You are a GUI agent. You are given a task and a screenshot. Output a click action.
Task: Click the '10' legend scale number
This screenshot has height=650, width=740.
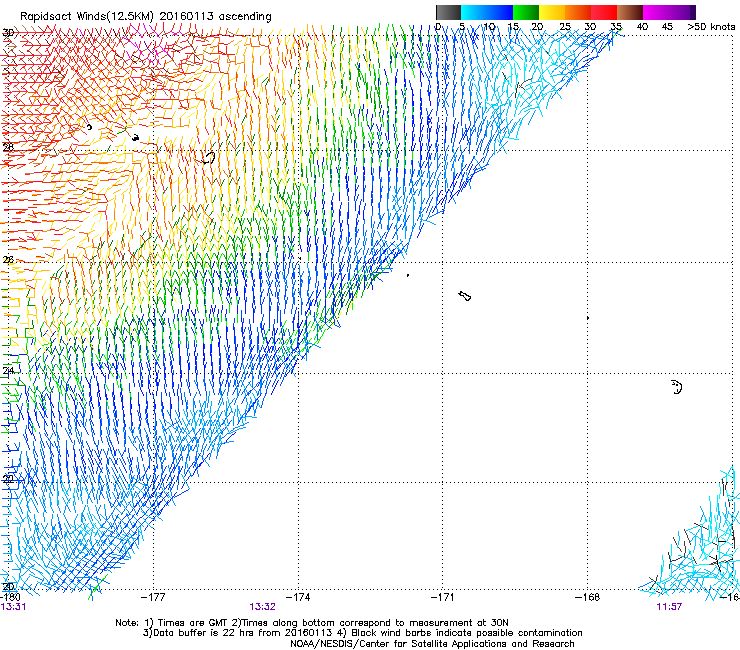(489, 26)
